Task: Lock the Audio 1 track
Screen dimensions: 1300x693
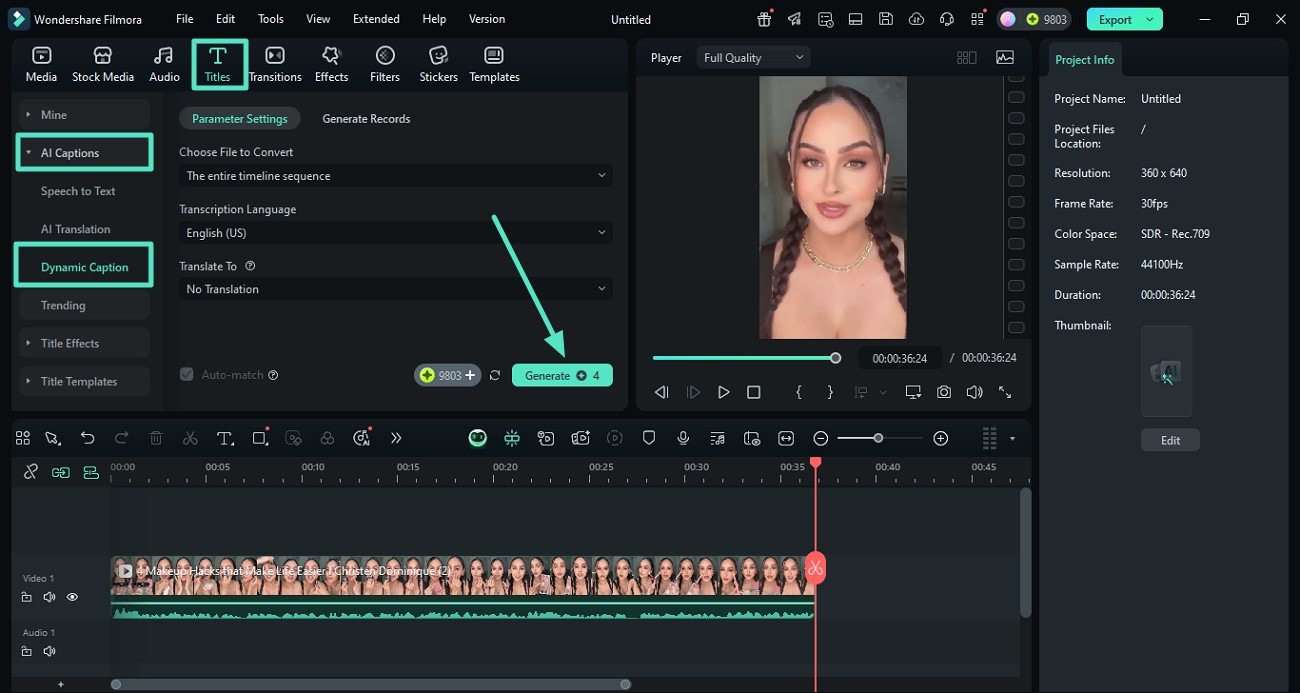Action: tap(27, 651)
